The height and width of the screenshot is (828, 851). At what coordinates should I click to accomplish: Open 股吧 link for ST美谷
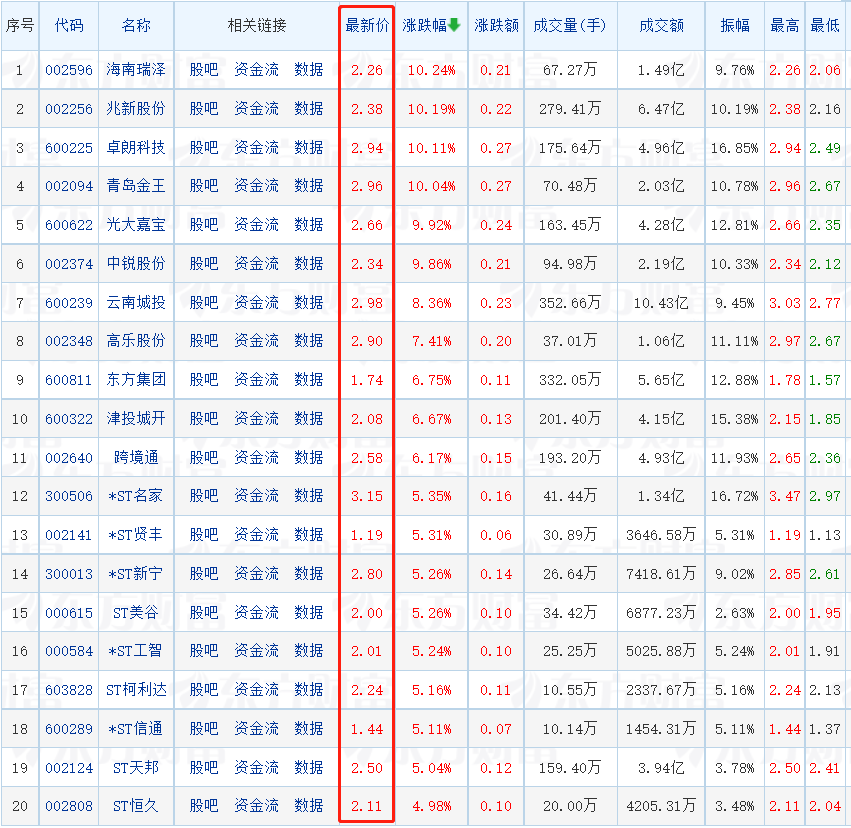click(x=204, y=613)
